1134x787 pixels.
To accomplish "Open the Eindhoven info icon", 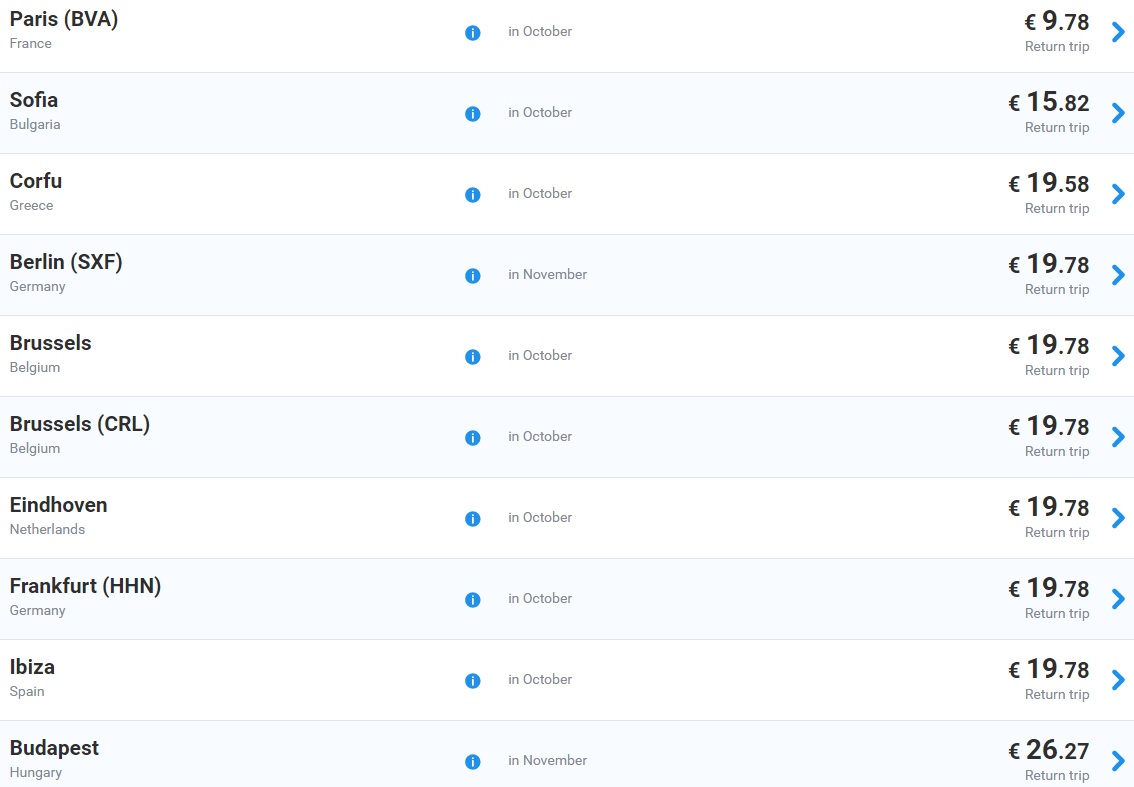I will click(x=473, y=519).
